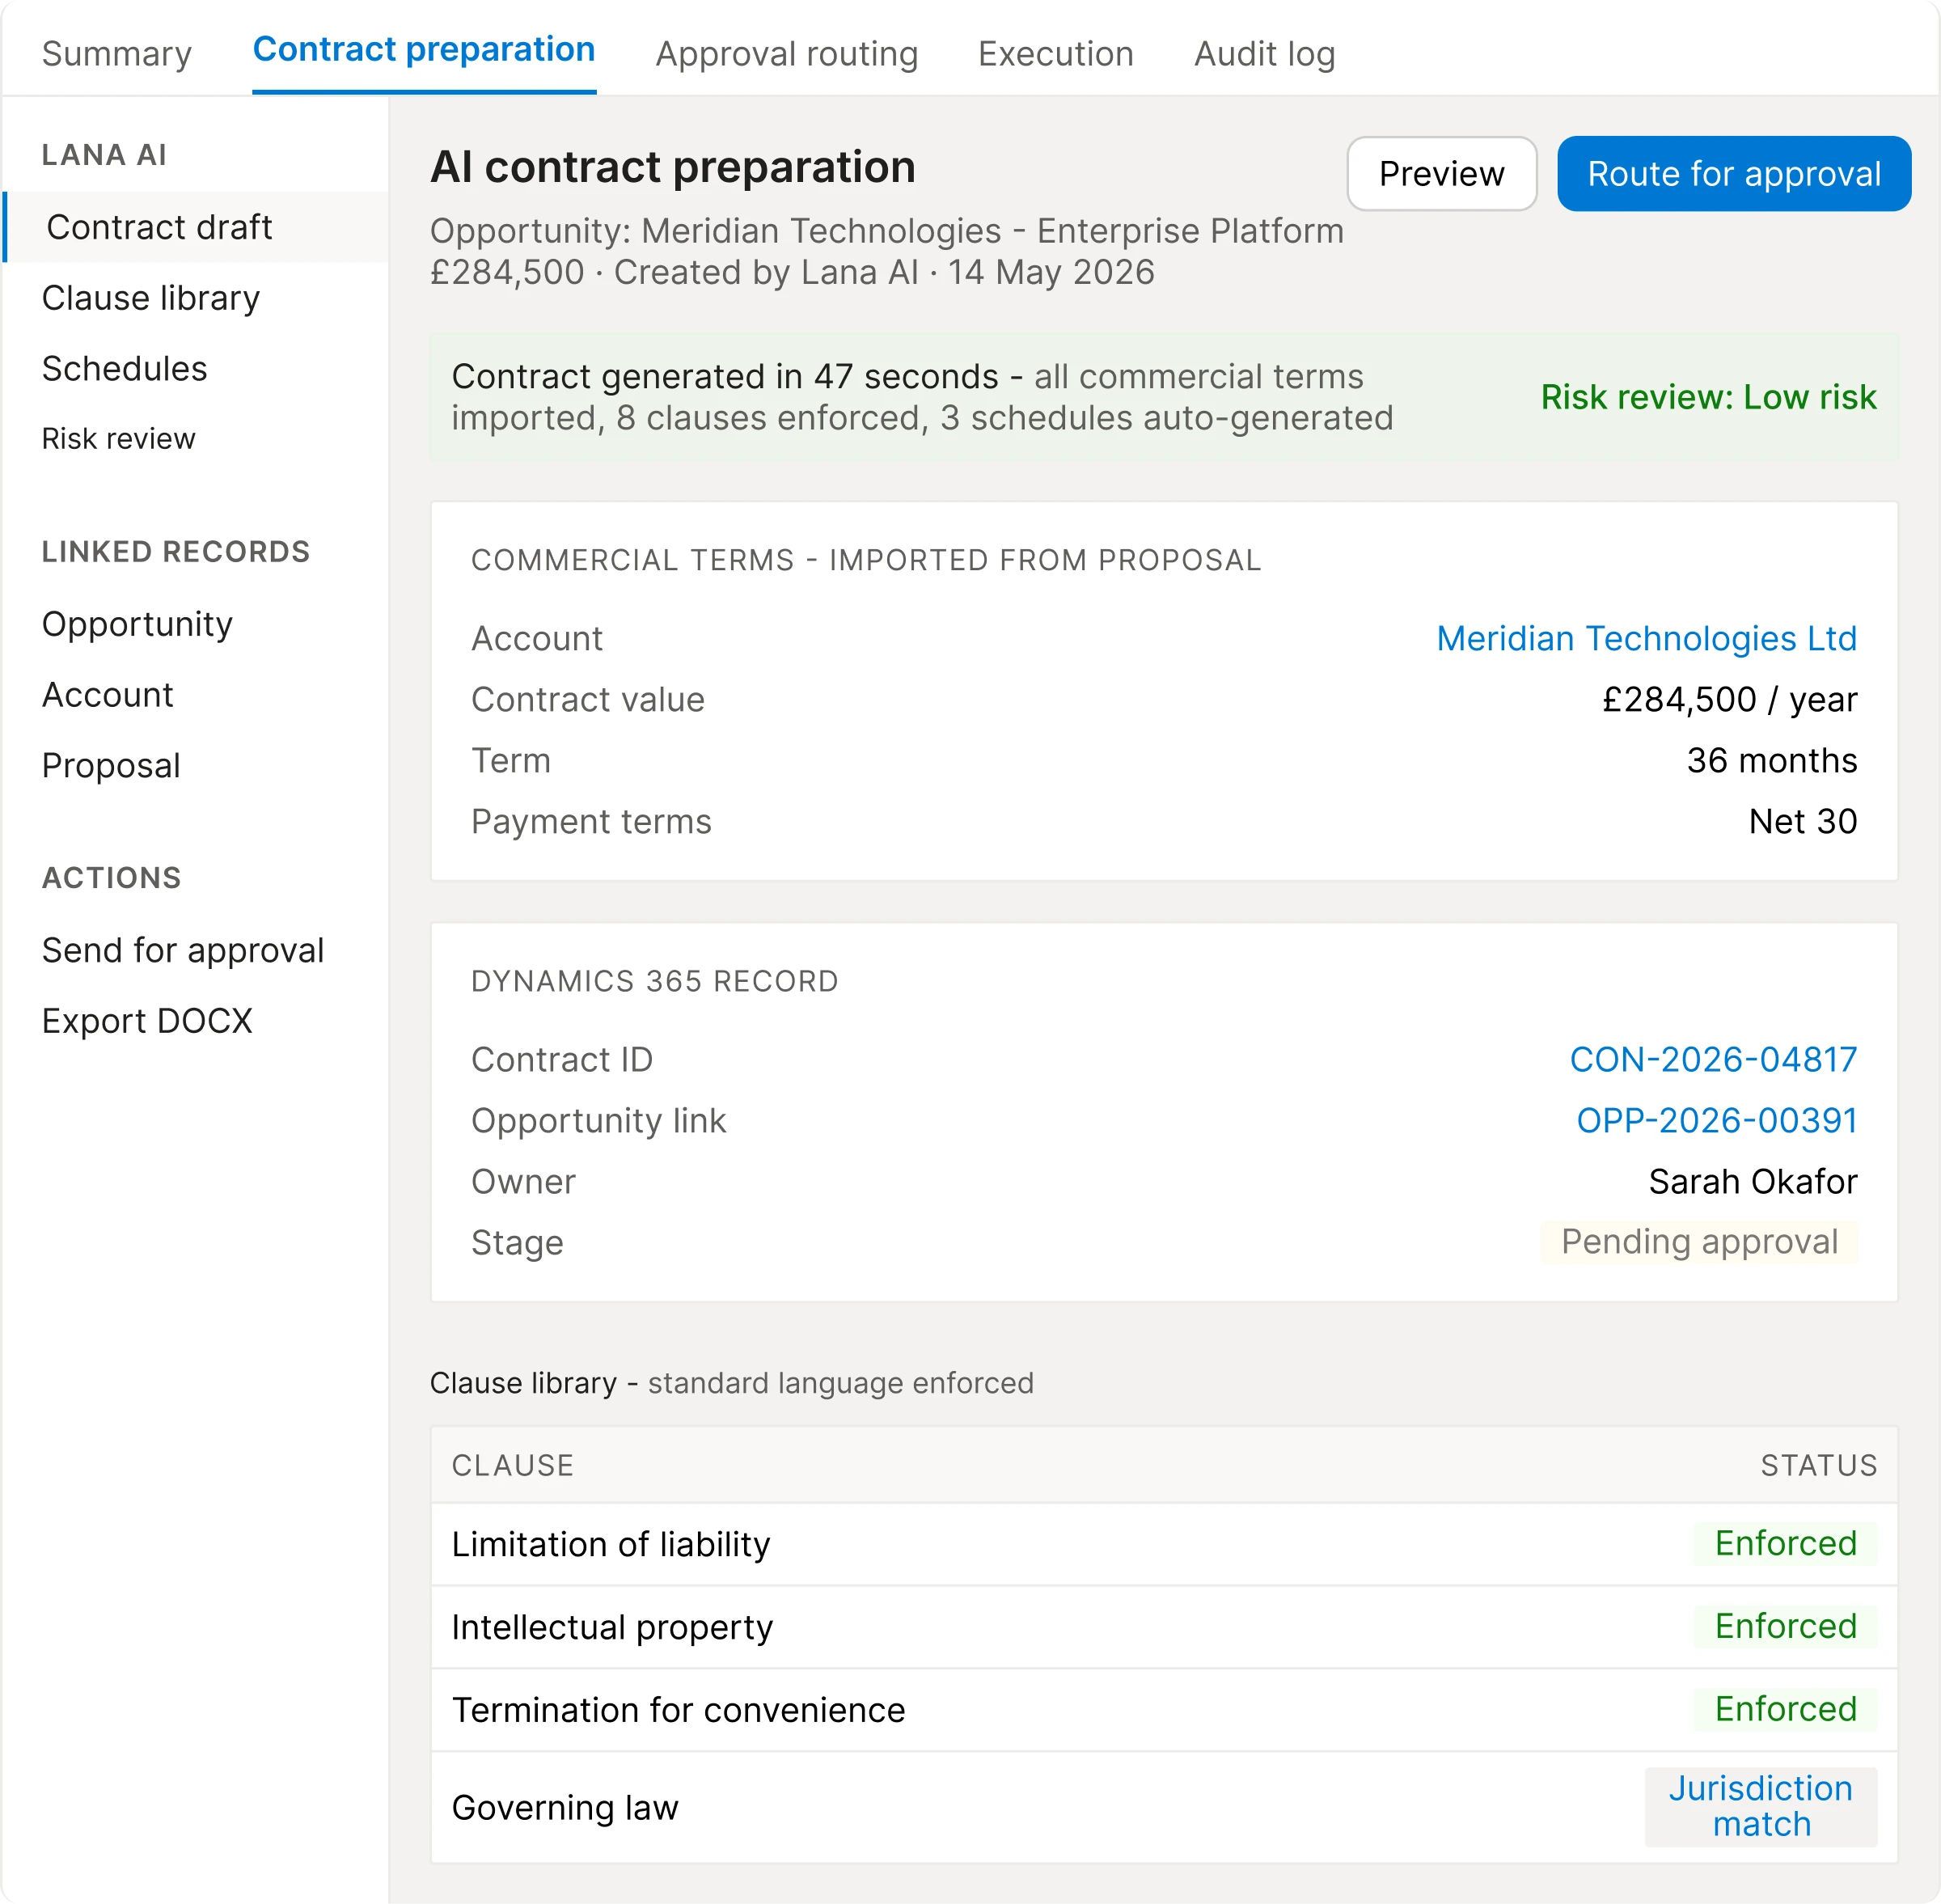This screenshot has height=1904, width=1941.
Task: View the Audit log tab
Action: tap(1264, 53)
